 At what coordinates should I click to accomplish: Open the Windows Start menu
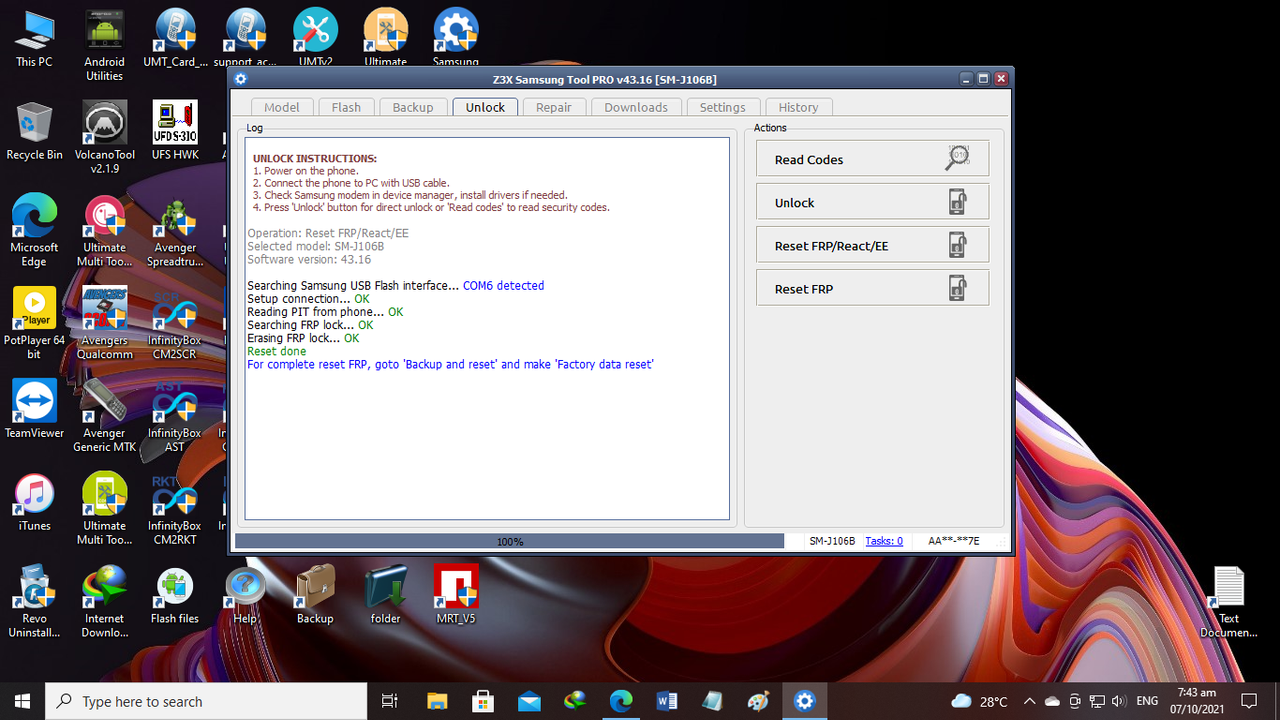coord(22,701)
